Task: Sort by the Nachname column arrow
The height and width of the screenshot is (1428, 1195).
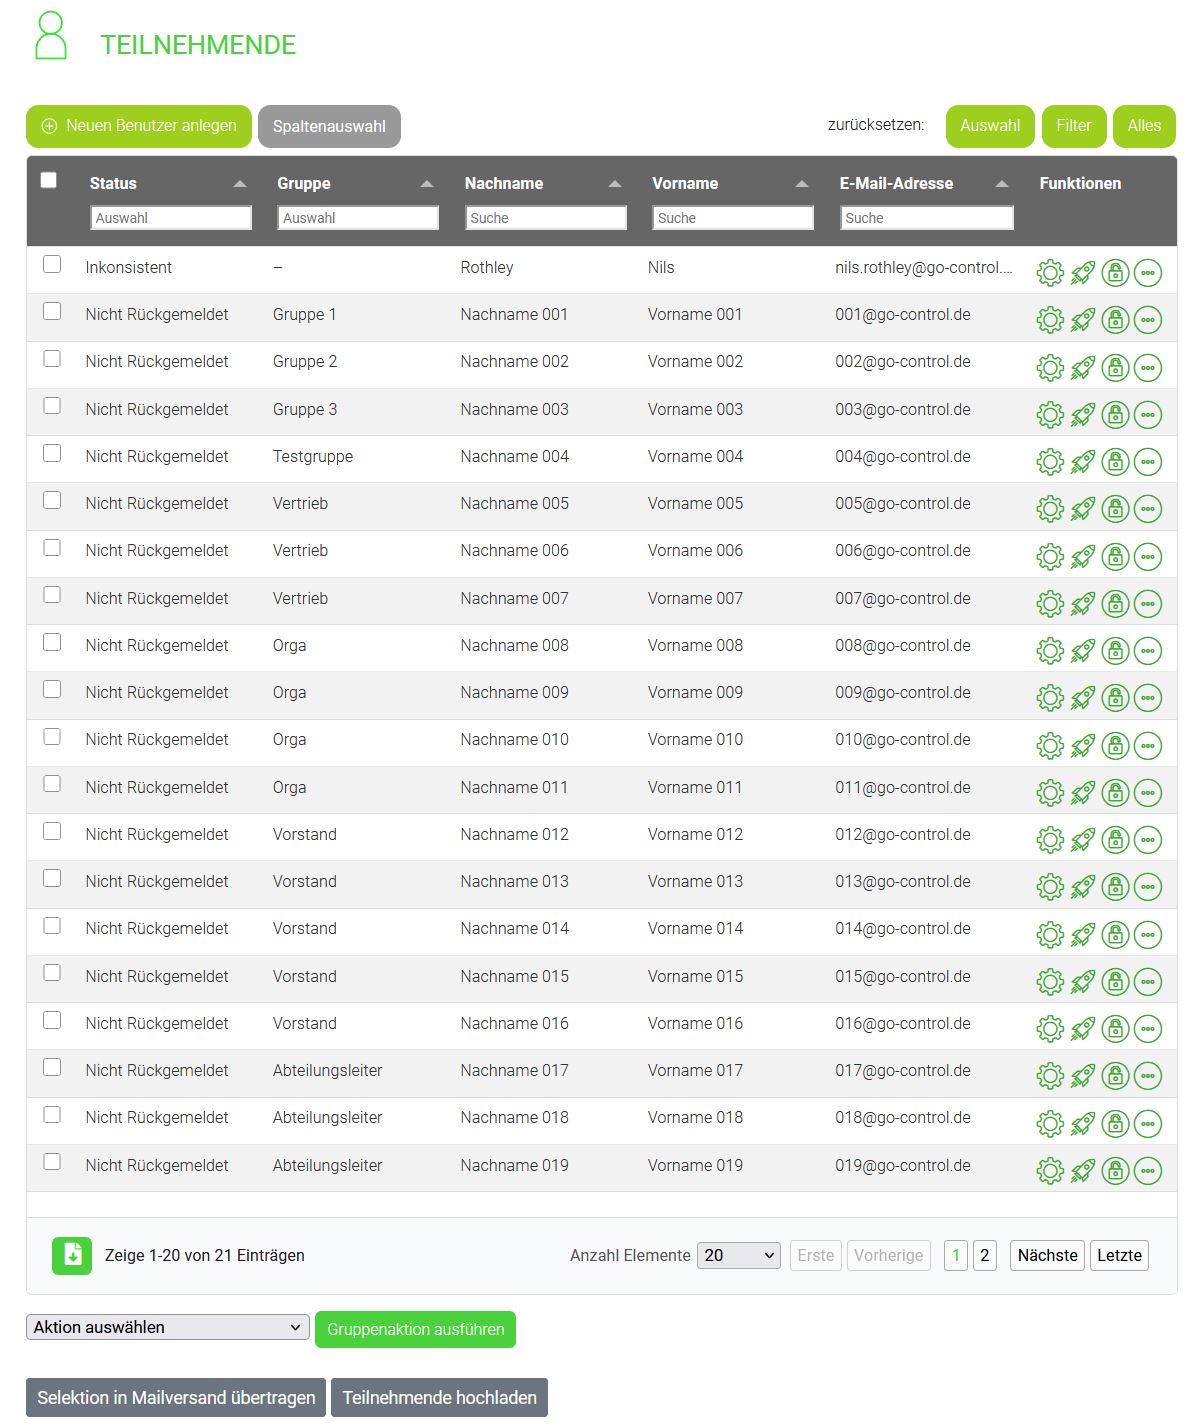Action: (615, 184)
